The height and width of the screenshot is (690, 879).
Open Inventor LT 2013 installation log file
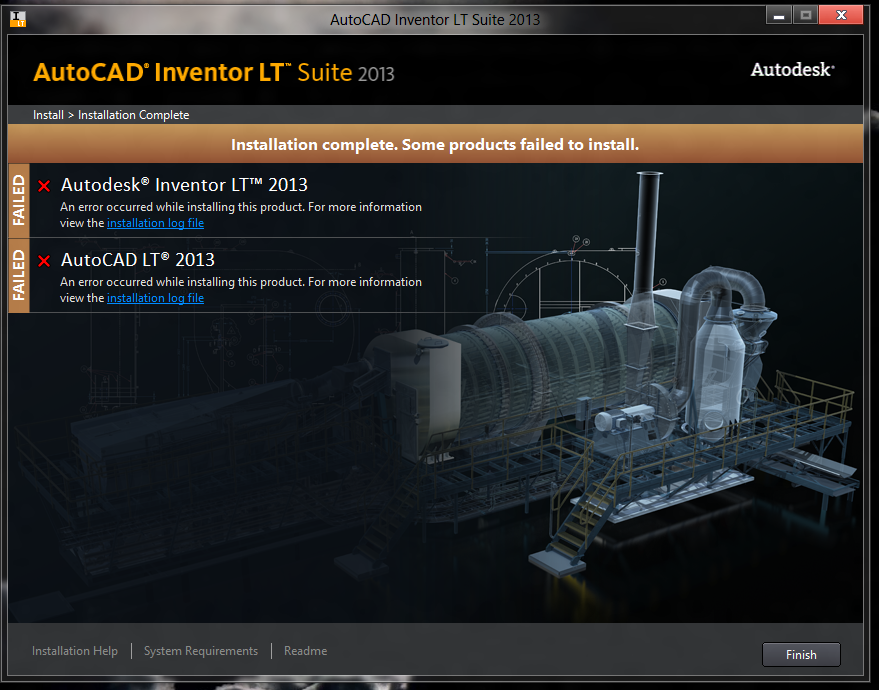155,223
